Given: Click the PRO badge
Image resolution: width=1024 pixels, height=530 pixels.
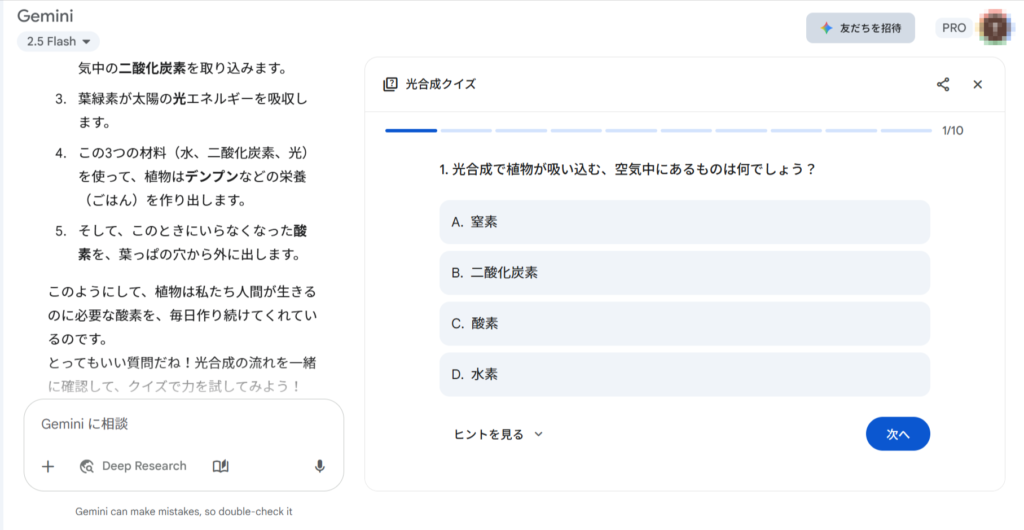Looking at the screenshot, I should (954, 28).
